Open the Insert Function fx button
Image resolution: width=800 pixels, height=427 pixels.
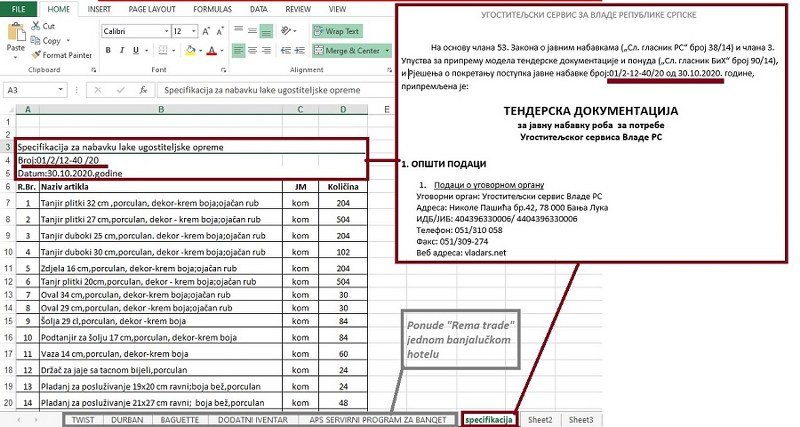(x=143, y=90)
